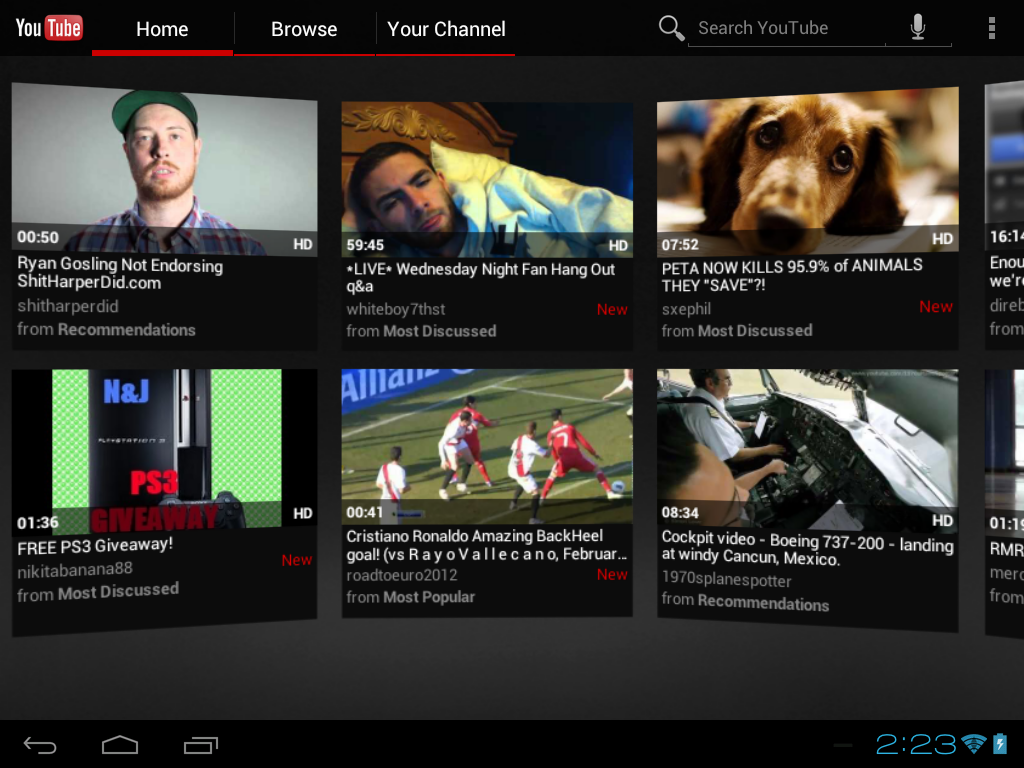Open the Your Channel tab

pos(446,29)
